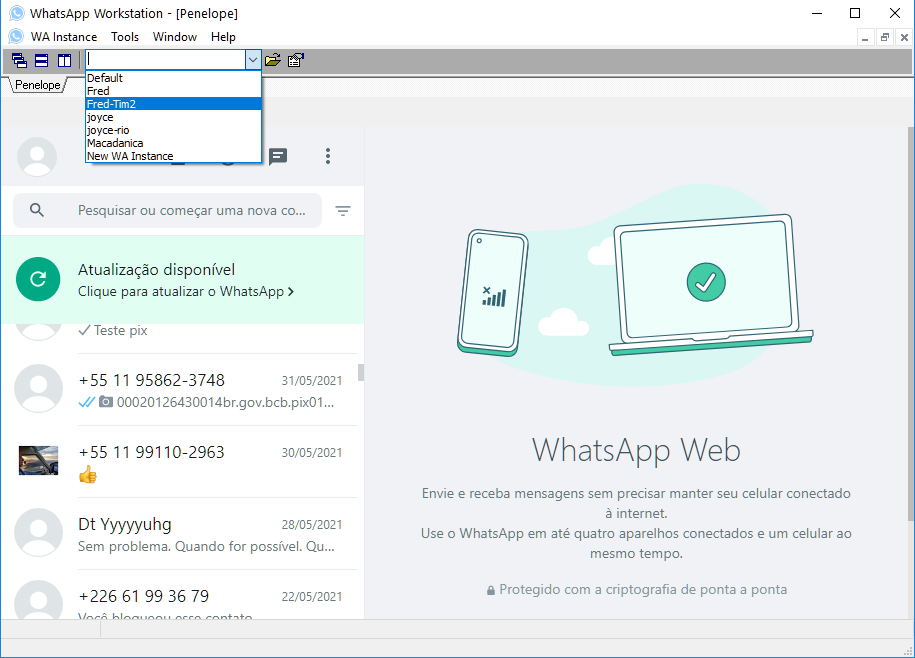Screen dimensions: 915x658
Task: Pick joyce-rio from the instance list
Action: 173,130
